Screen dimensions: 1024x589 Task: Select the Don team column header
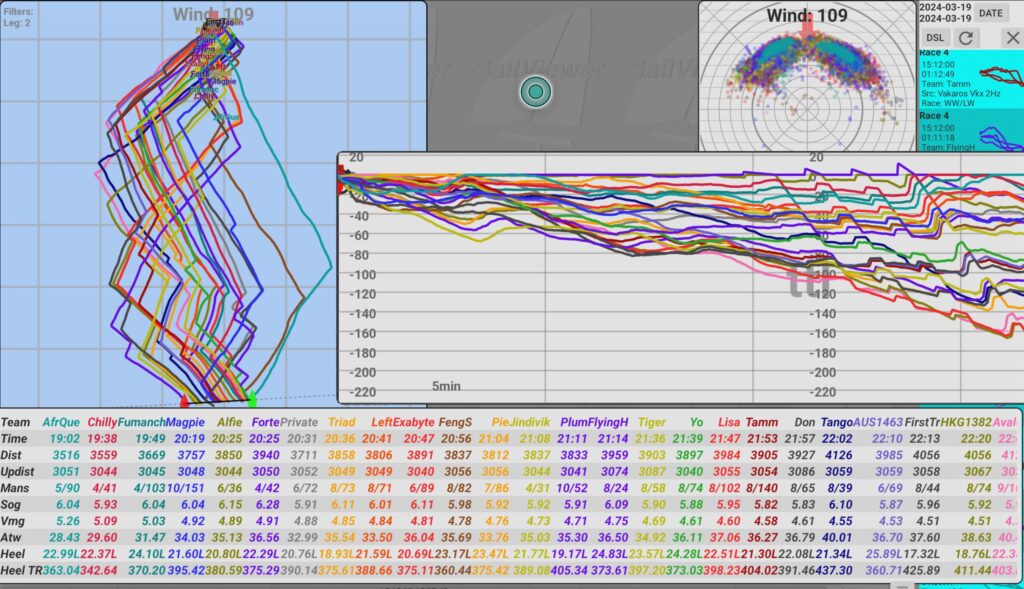tap(805, 422)
